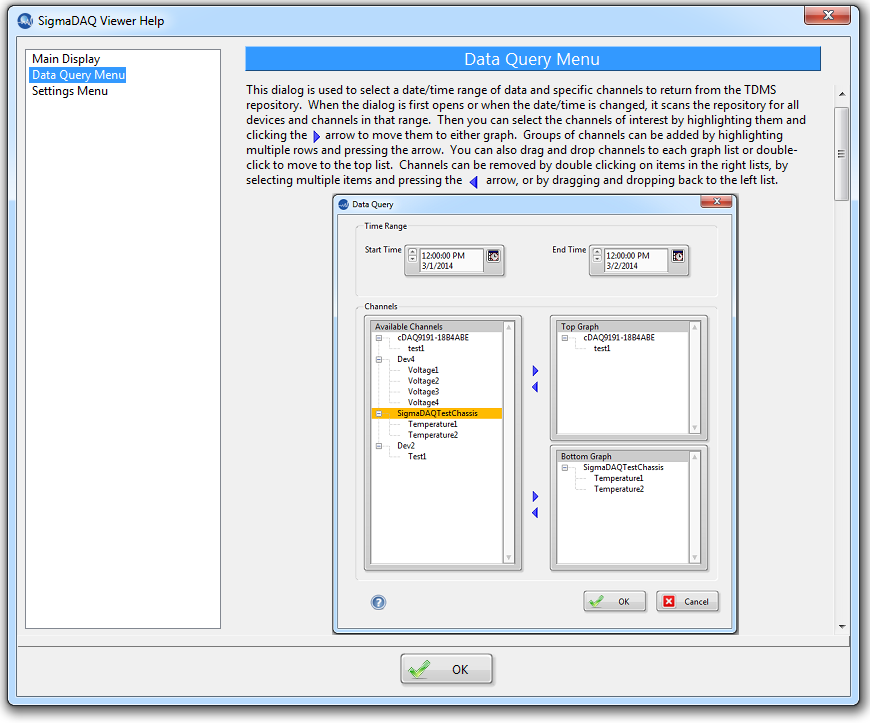Select Temperature1 in Bottom Graph list
The width and height of the screenshot is (870, 723).
(618, 478)
